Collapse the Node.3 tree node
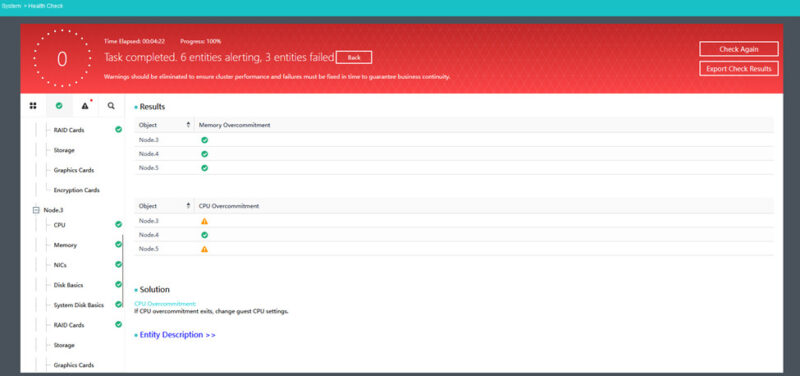 (x=36, y=210)
